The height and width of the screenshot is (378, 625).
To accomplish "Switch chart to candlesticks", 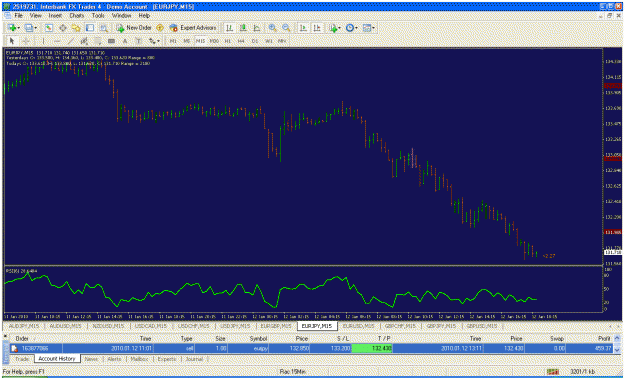I will pos(243,28).
